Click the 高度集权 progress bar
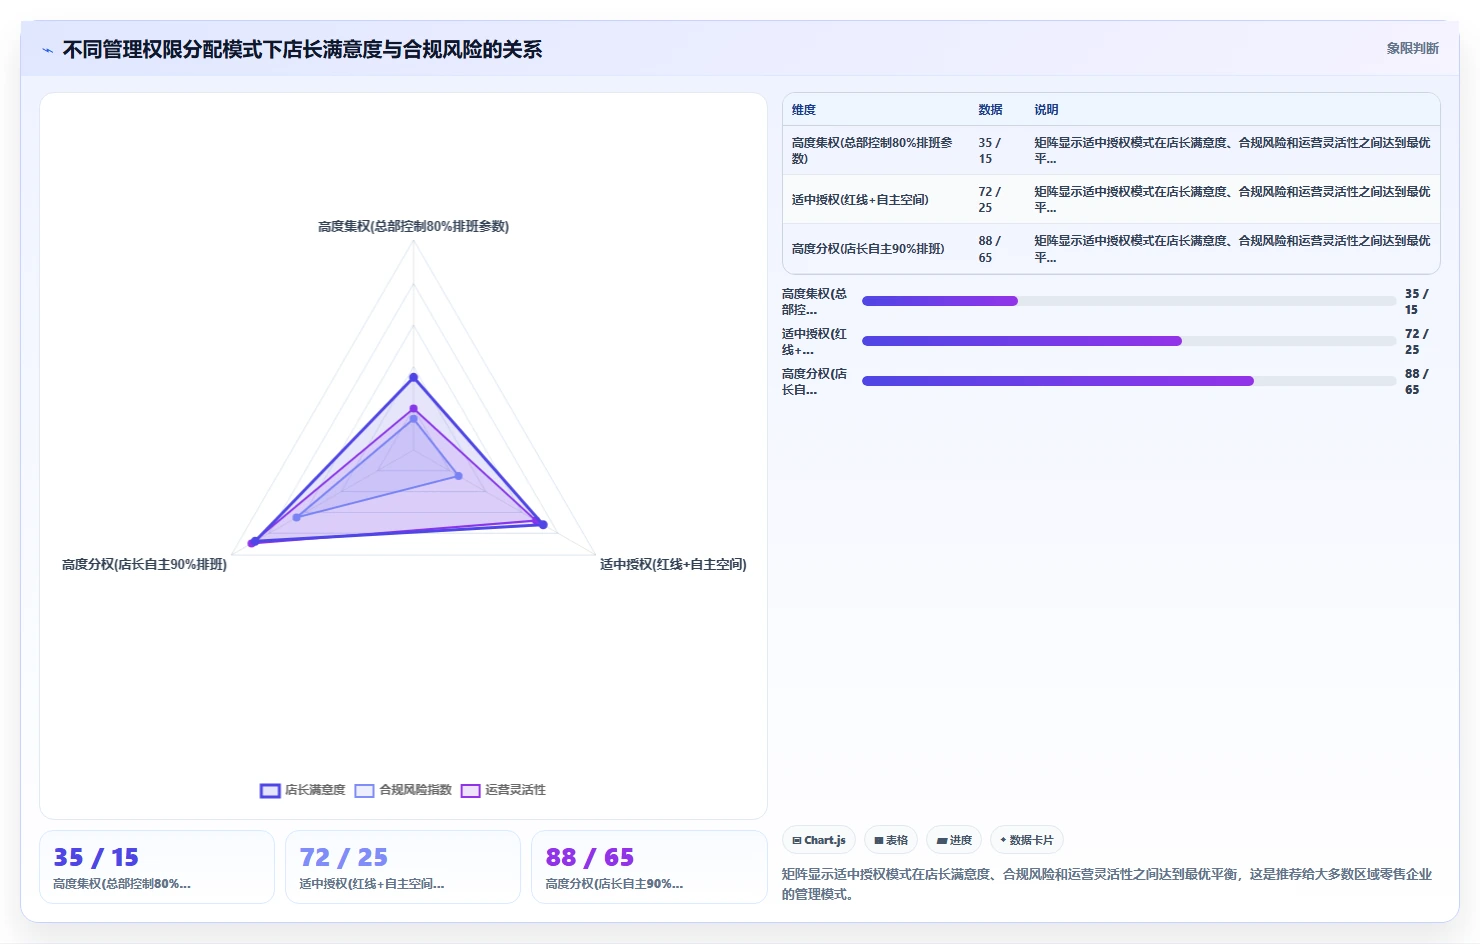This screenshot has height=944, width=1480. click(1129, 301)
